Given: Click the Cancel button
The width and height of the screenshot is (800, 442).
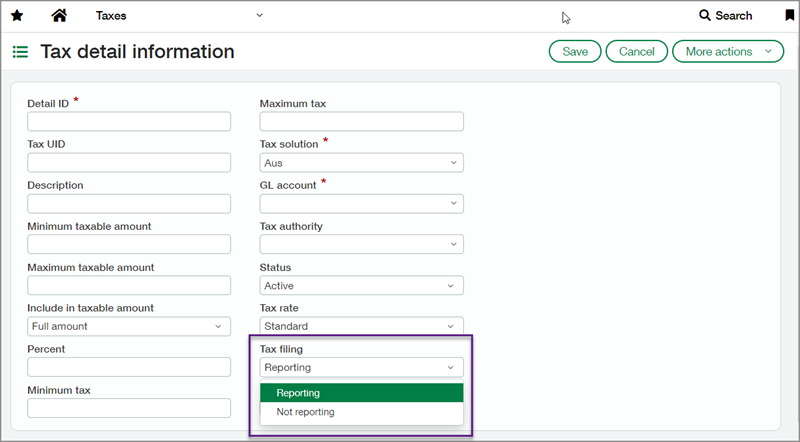Looking at the screenshot, I should (636, 52).
